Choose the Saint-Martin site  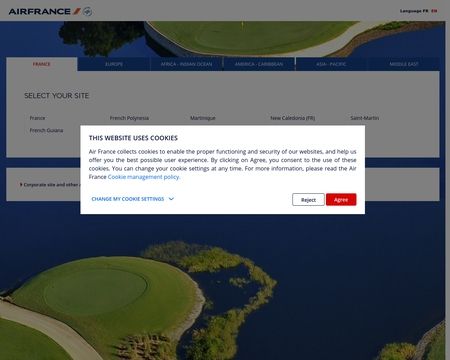[x=365, y=118]
